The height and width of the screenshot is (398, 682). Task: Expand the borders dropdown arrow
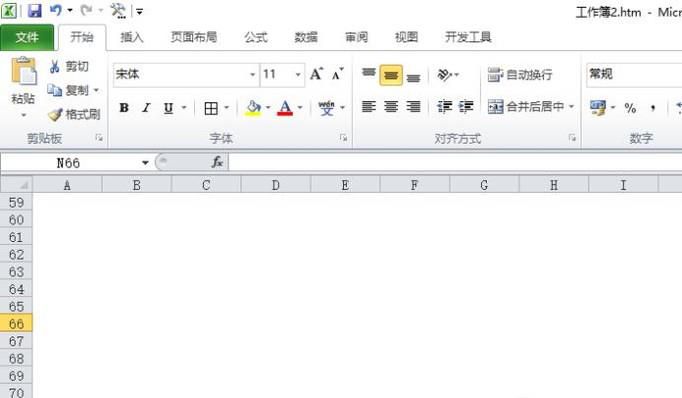point(226,107)
